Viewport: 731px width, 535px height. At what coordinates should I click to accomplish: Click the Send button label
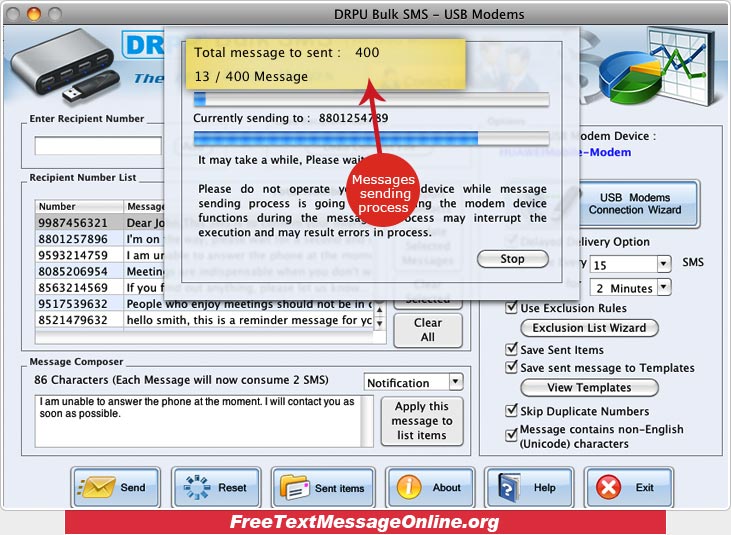(x=133, y=487)
